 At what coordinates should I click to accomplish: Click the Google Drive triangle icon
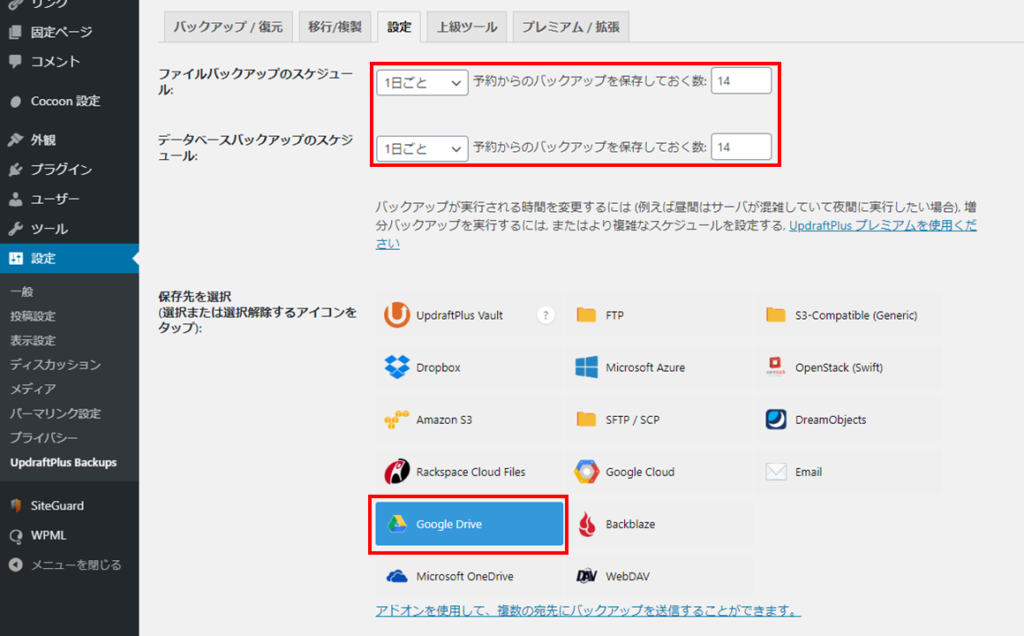(x=397, y=524)
